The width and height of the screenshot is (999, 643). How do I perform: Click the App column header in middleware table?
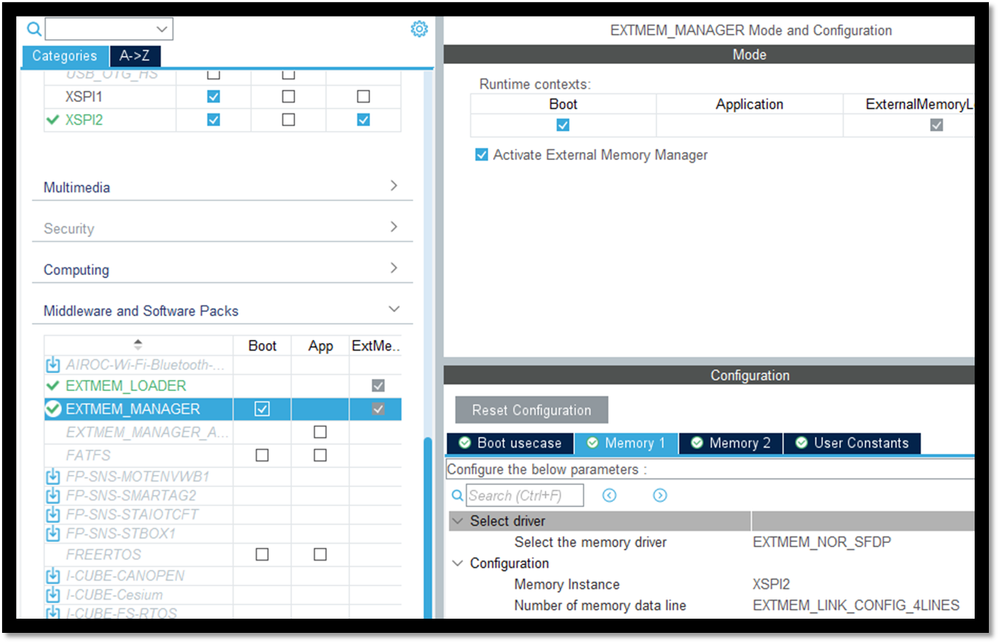coord(320,345)
